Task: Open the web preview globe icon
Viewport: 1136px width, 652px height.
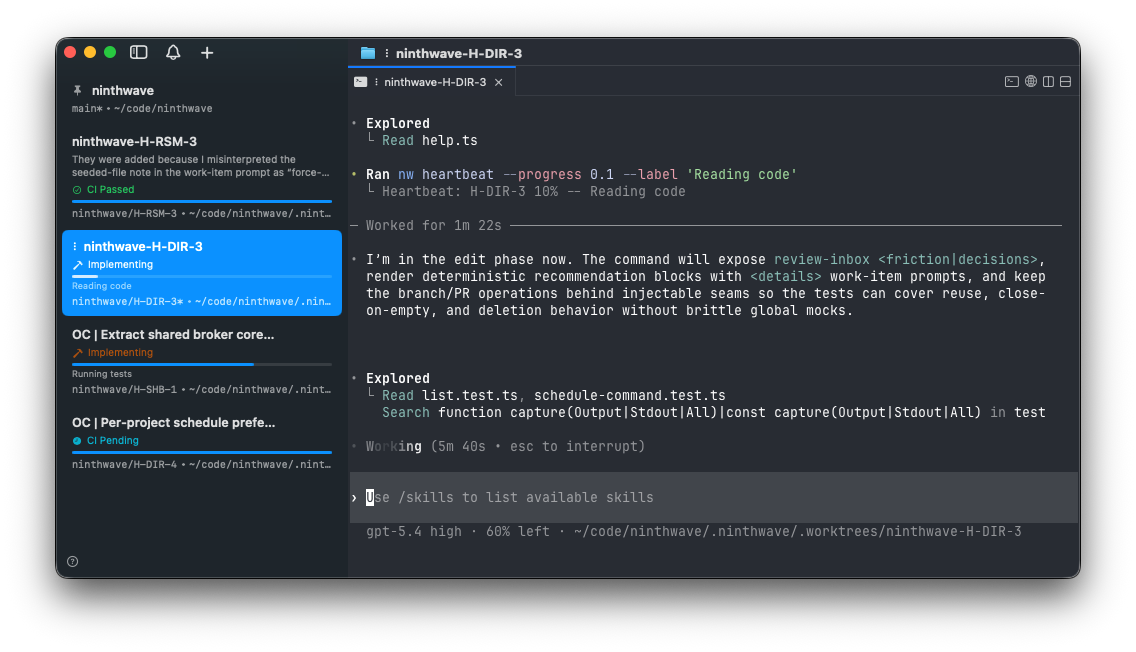Action: click(1030, 81)
